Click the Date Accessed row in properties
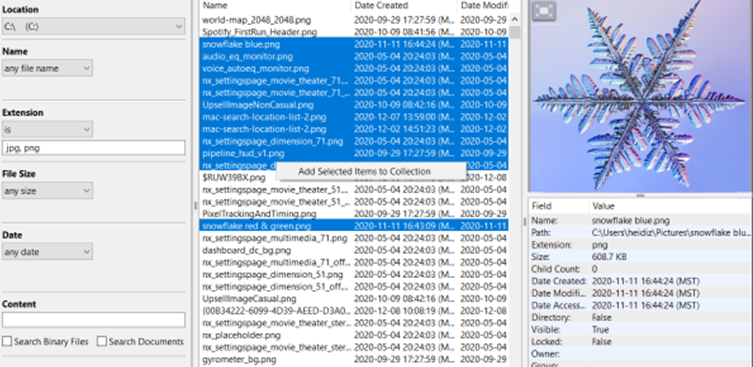 pyautogui.click(x=640, y=306)
